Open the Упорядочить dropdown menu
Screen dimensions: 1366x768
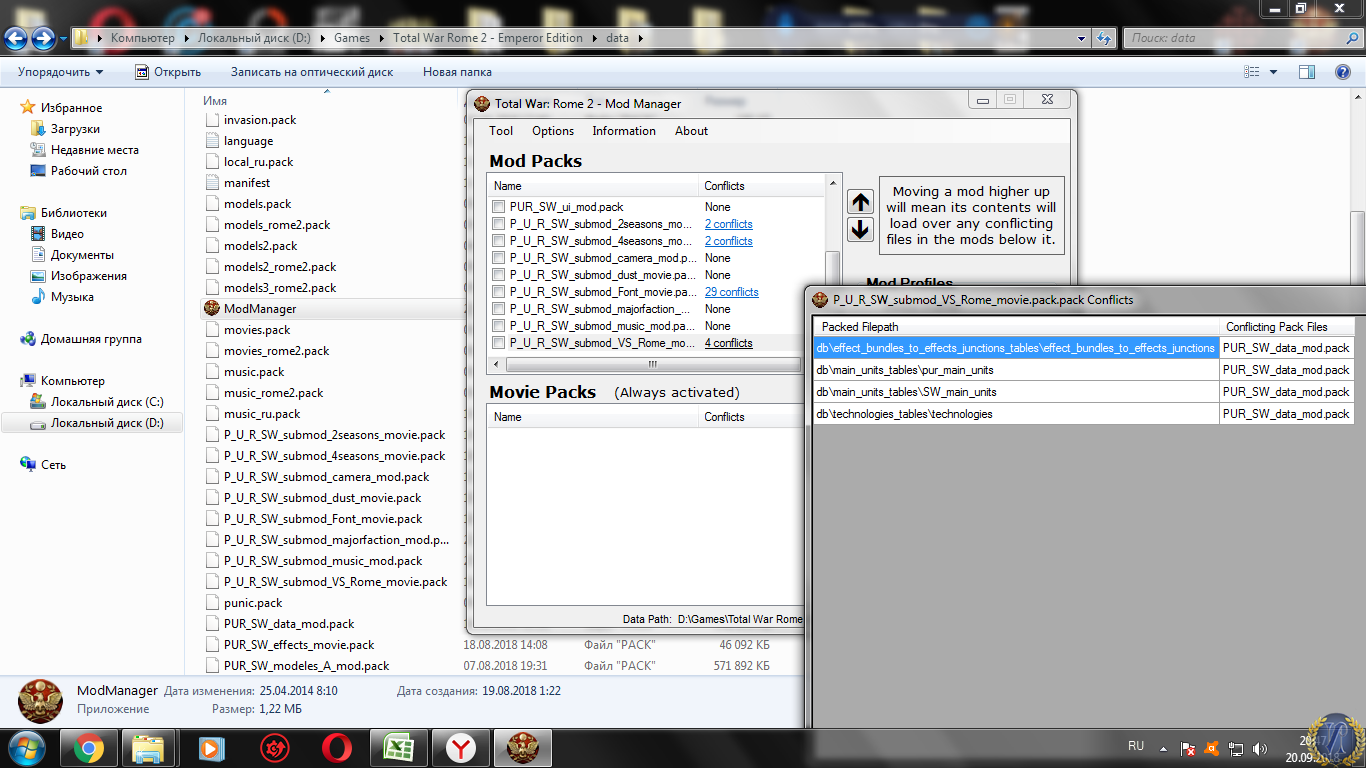click(x=60, y=72)
